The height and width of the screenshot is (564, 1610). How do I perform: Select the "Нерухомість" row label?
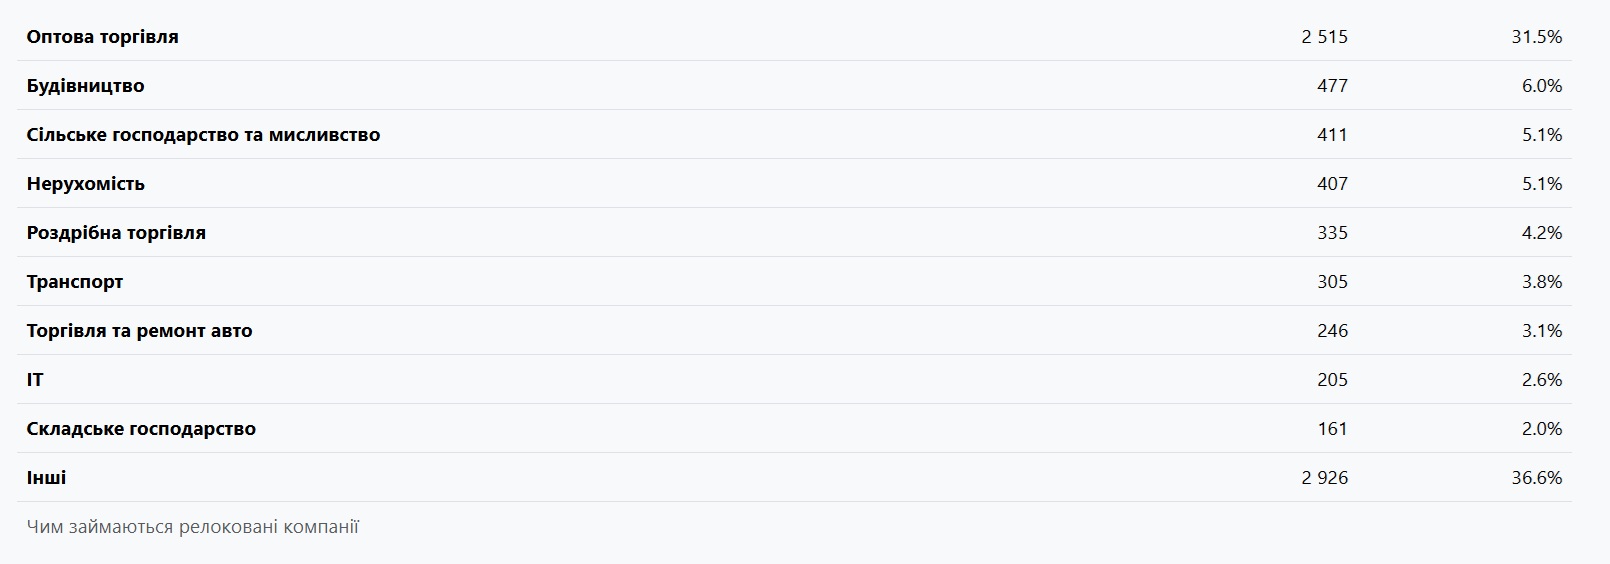[x=85, y=184]
